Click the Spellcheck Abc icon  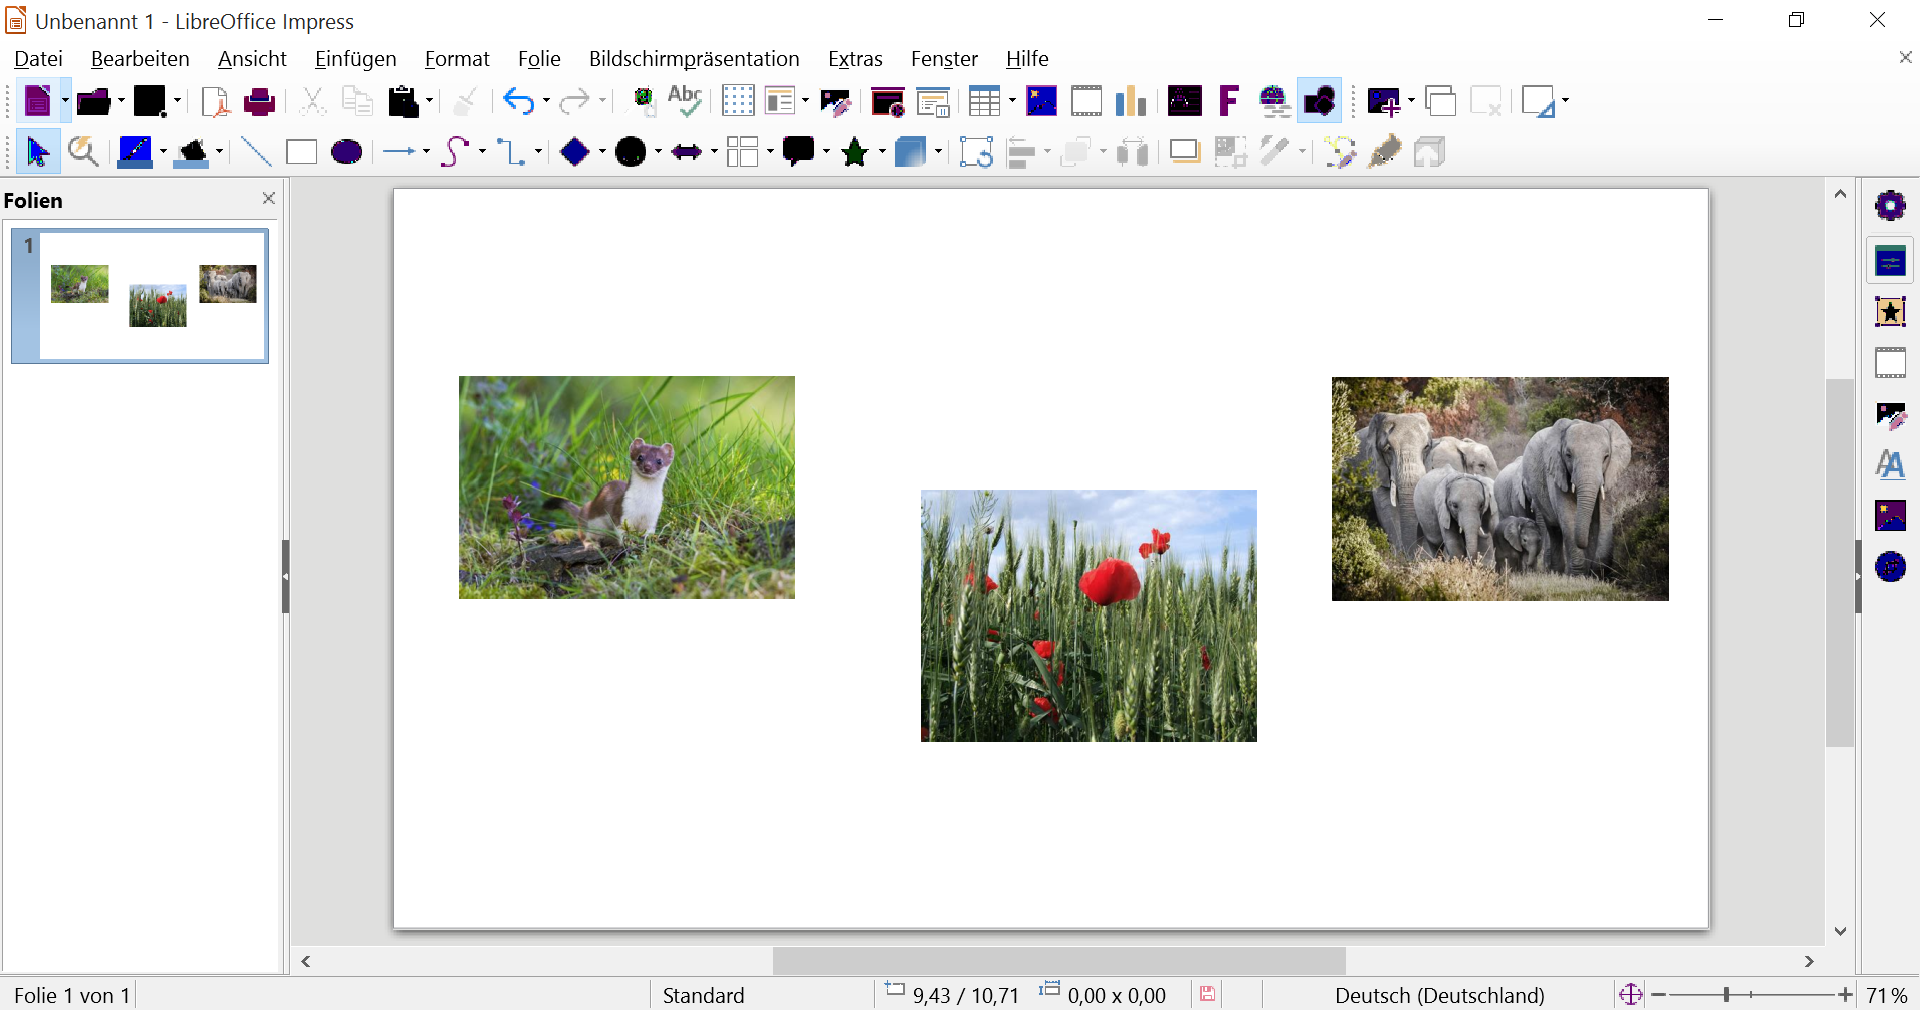[685, 101]
